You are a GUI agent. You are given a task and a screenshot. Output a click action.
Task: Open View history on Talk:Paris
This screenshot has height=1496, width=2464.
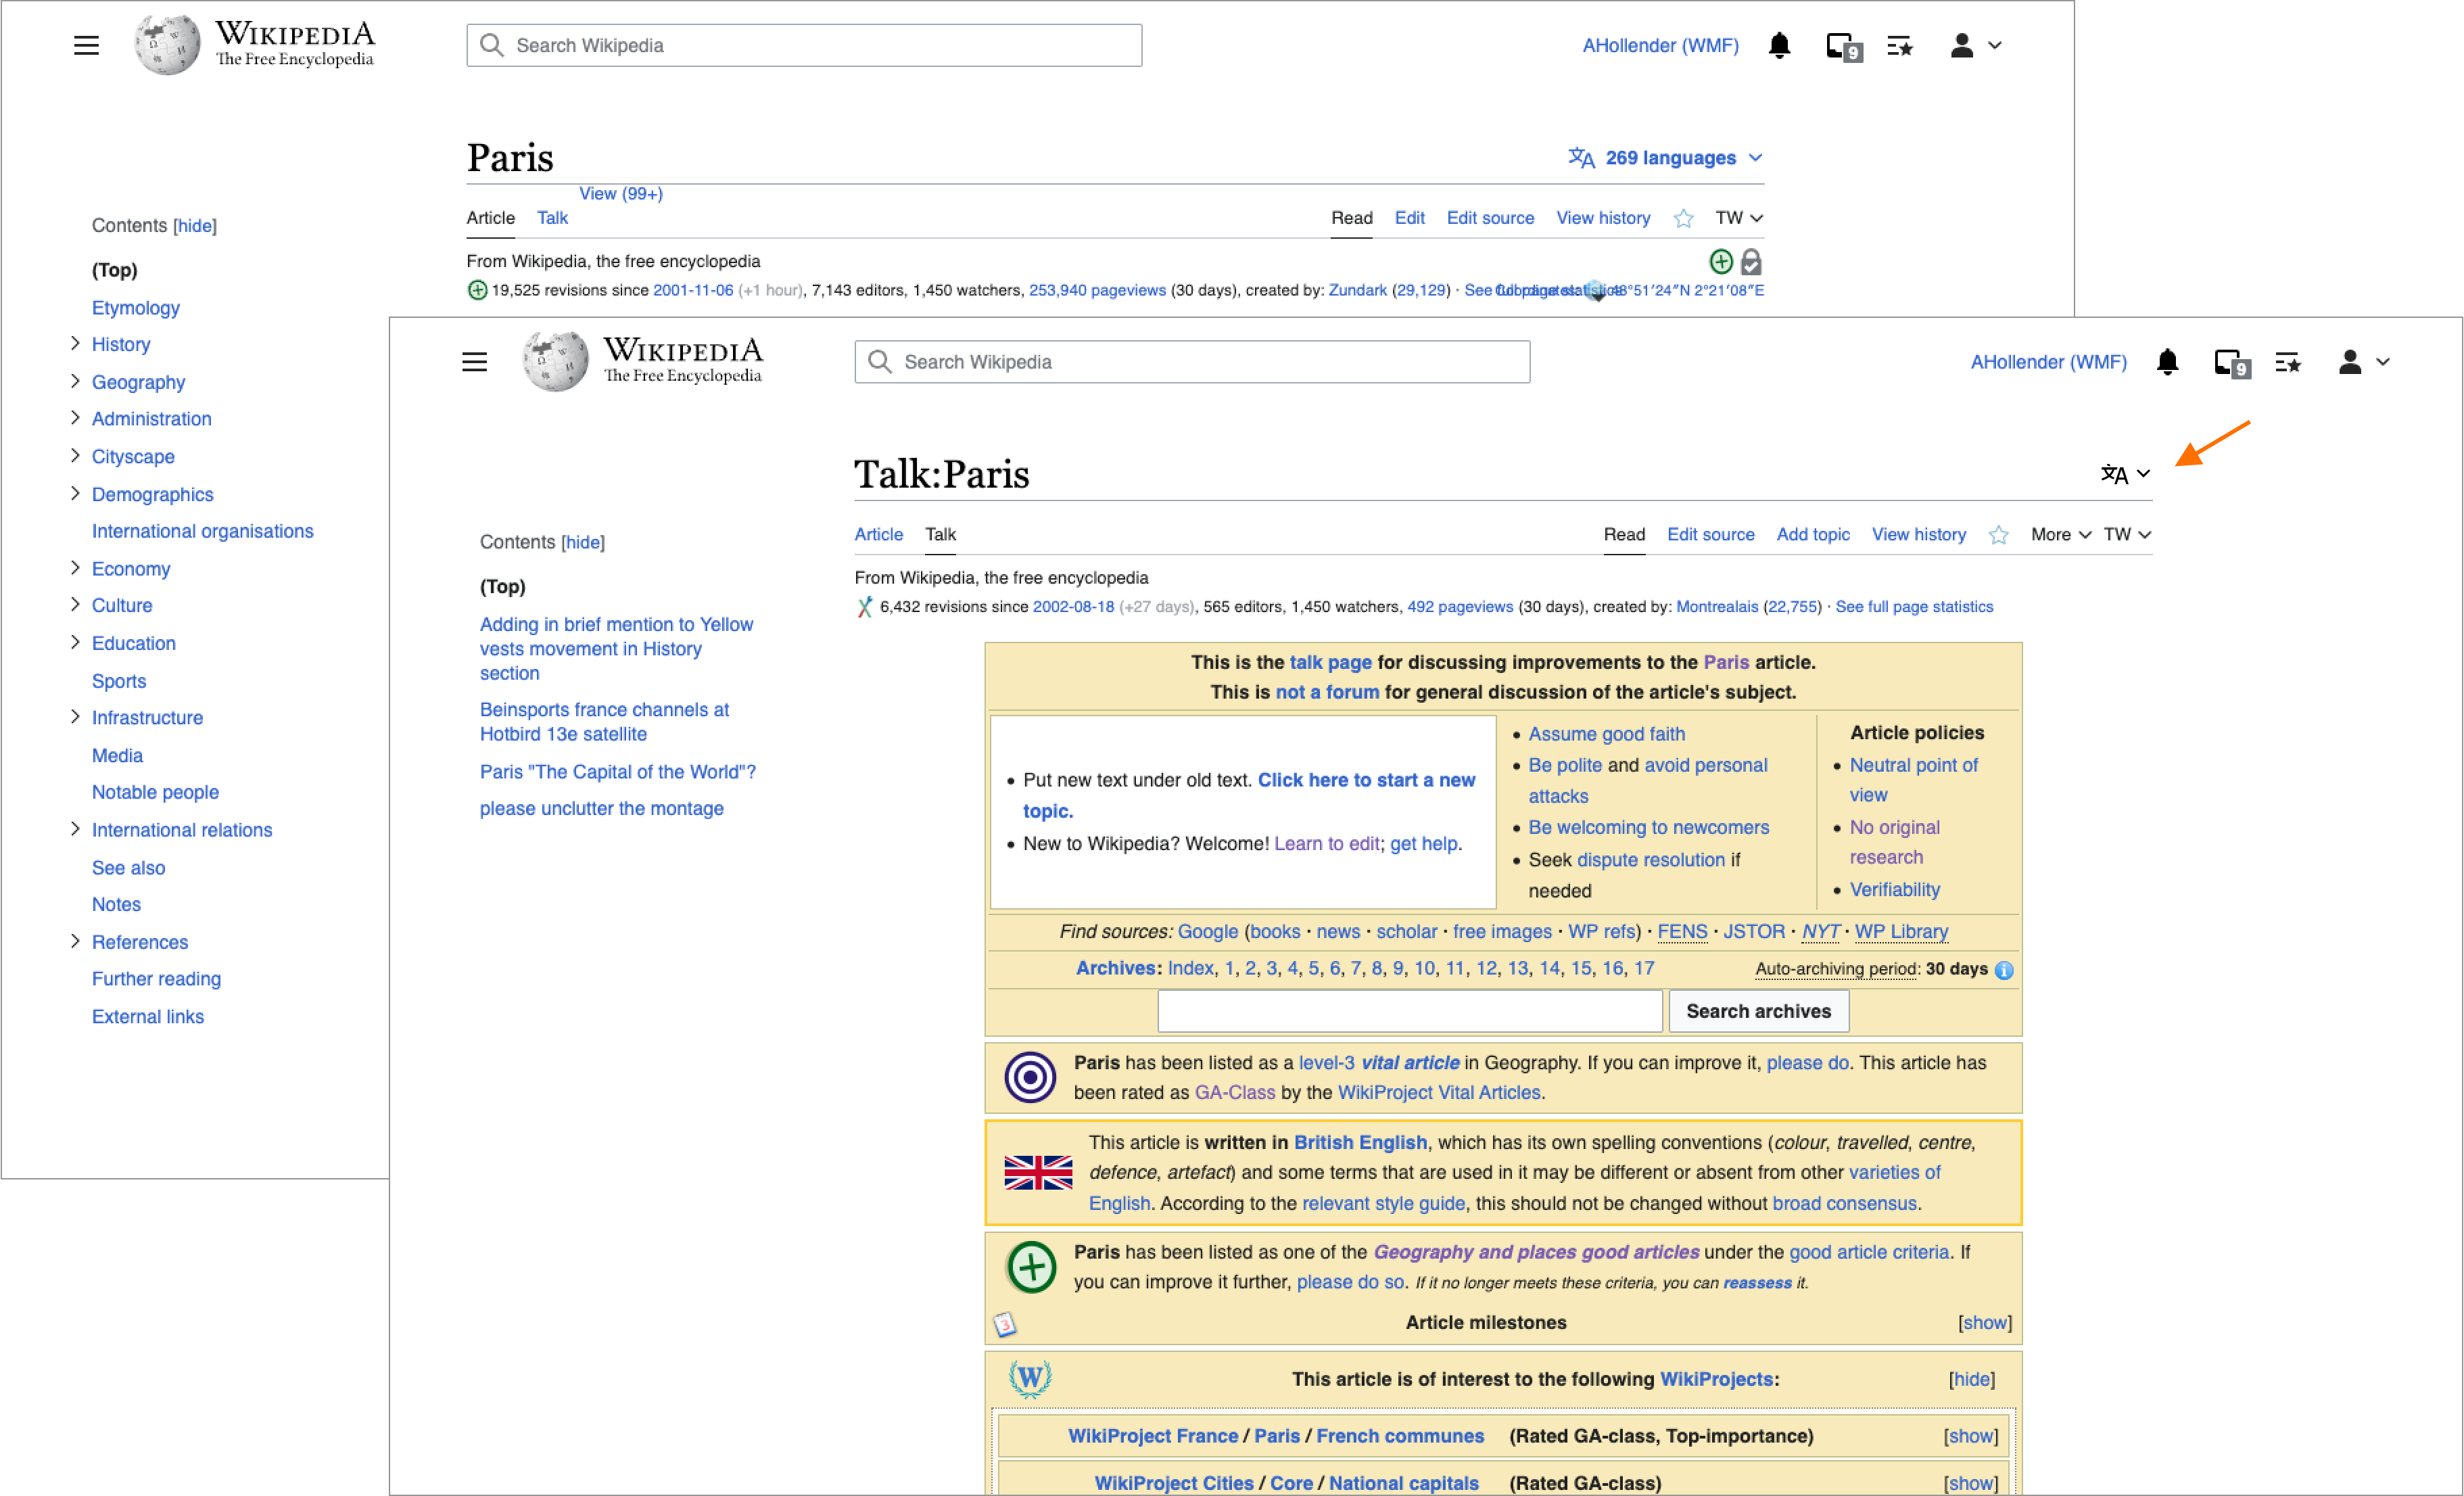pyautogui.click(x=1918, y=535)
